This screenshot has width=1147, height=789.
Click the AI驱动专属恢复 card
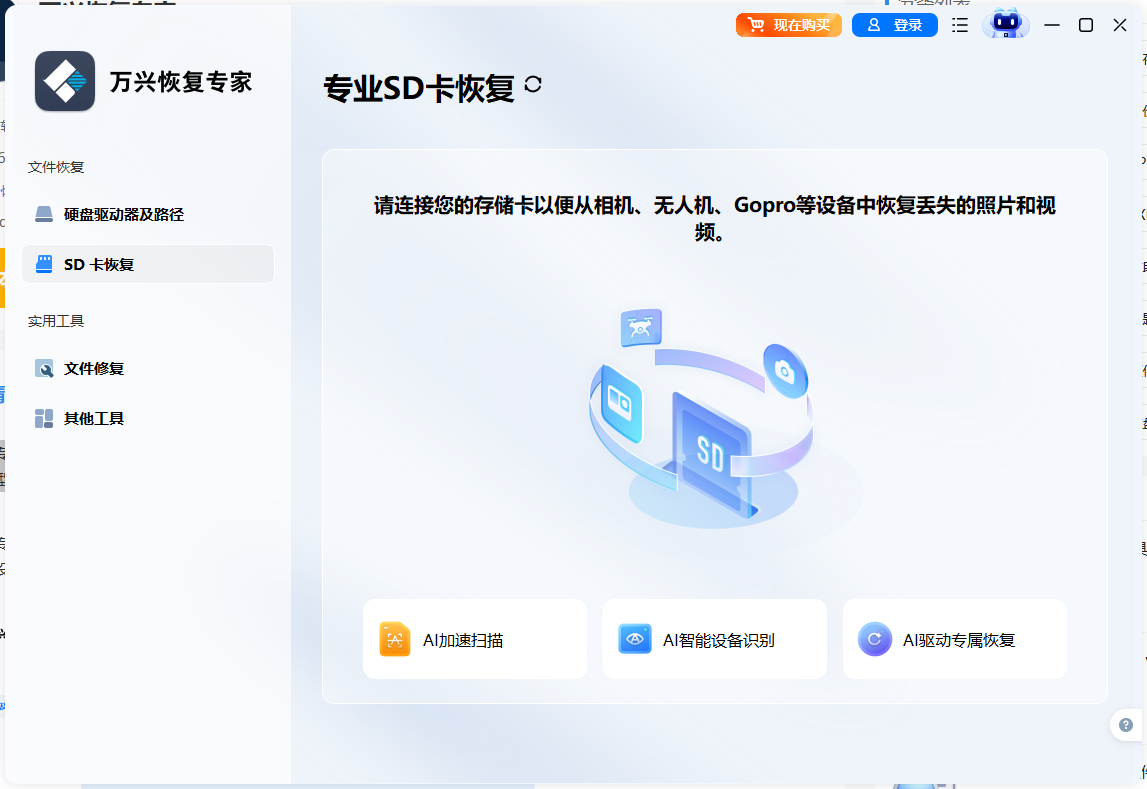(955, 639)
